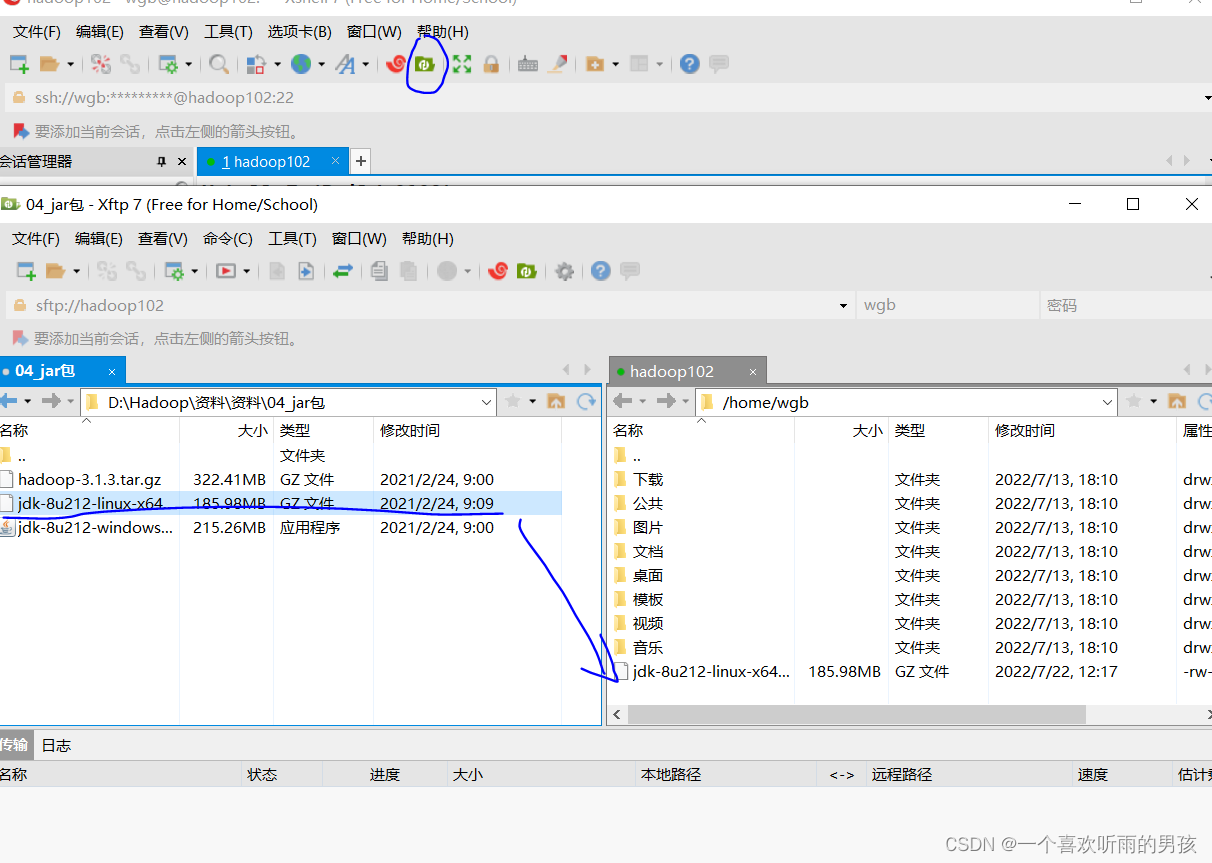Image resolution: width=1212 pixels, height=863 pixels.
Task: Open Xshell 帮助(H) menu
Action: (442, 32)
